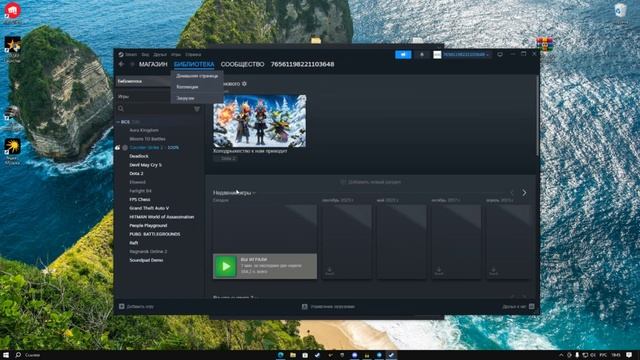
Task: Open the news settings gear icon
Action: point(244,84)
